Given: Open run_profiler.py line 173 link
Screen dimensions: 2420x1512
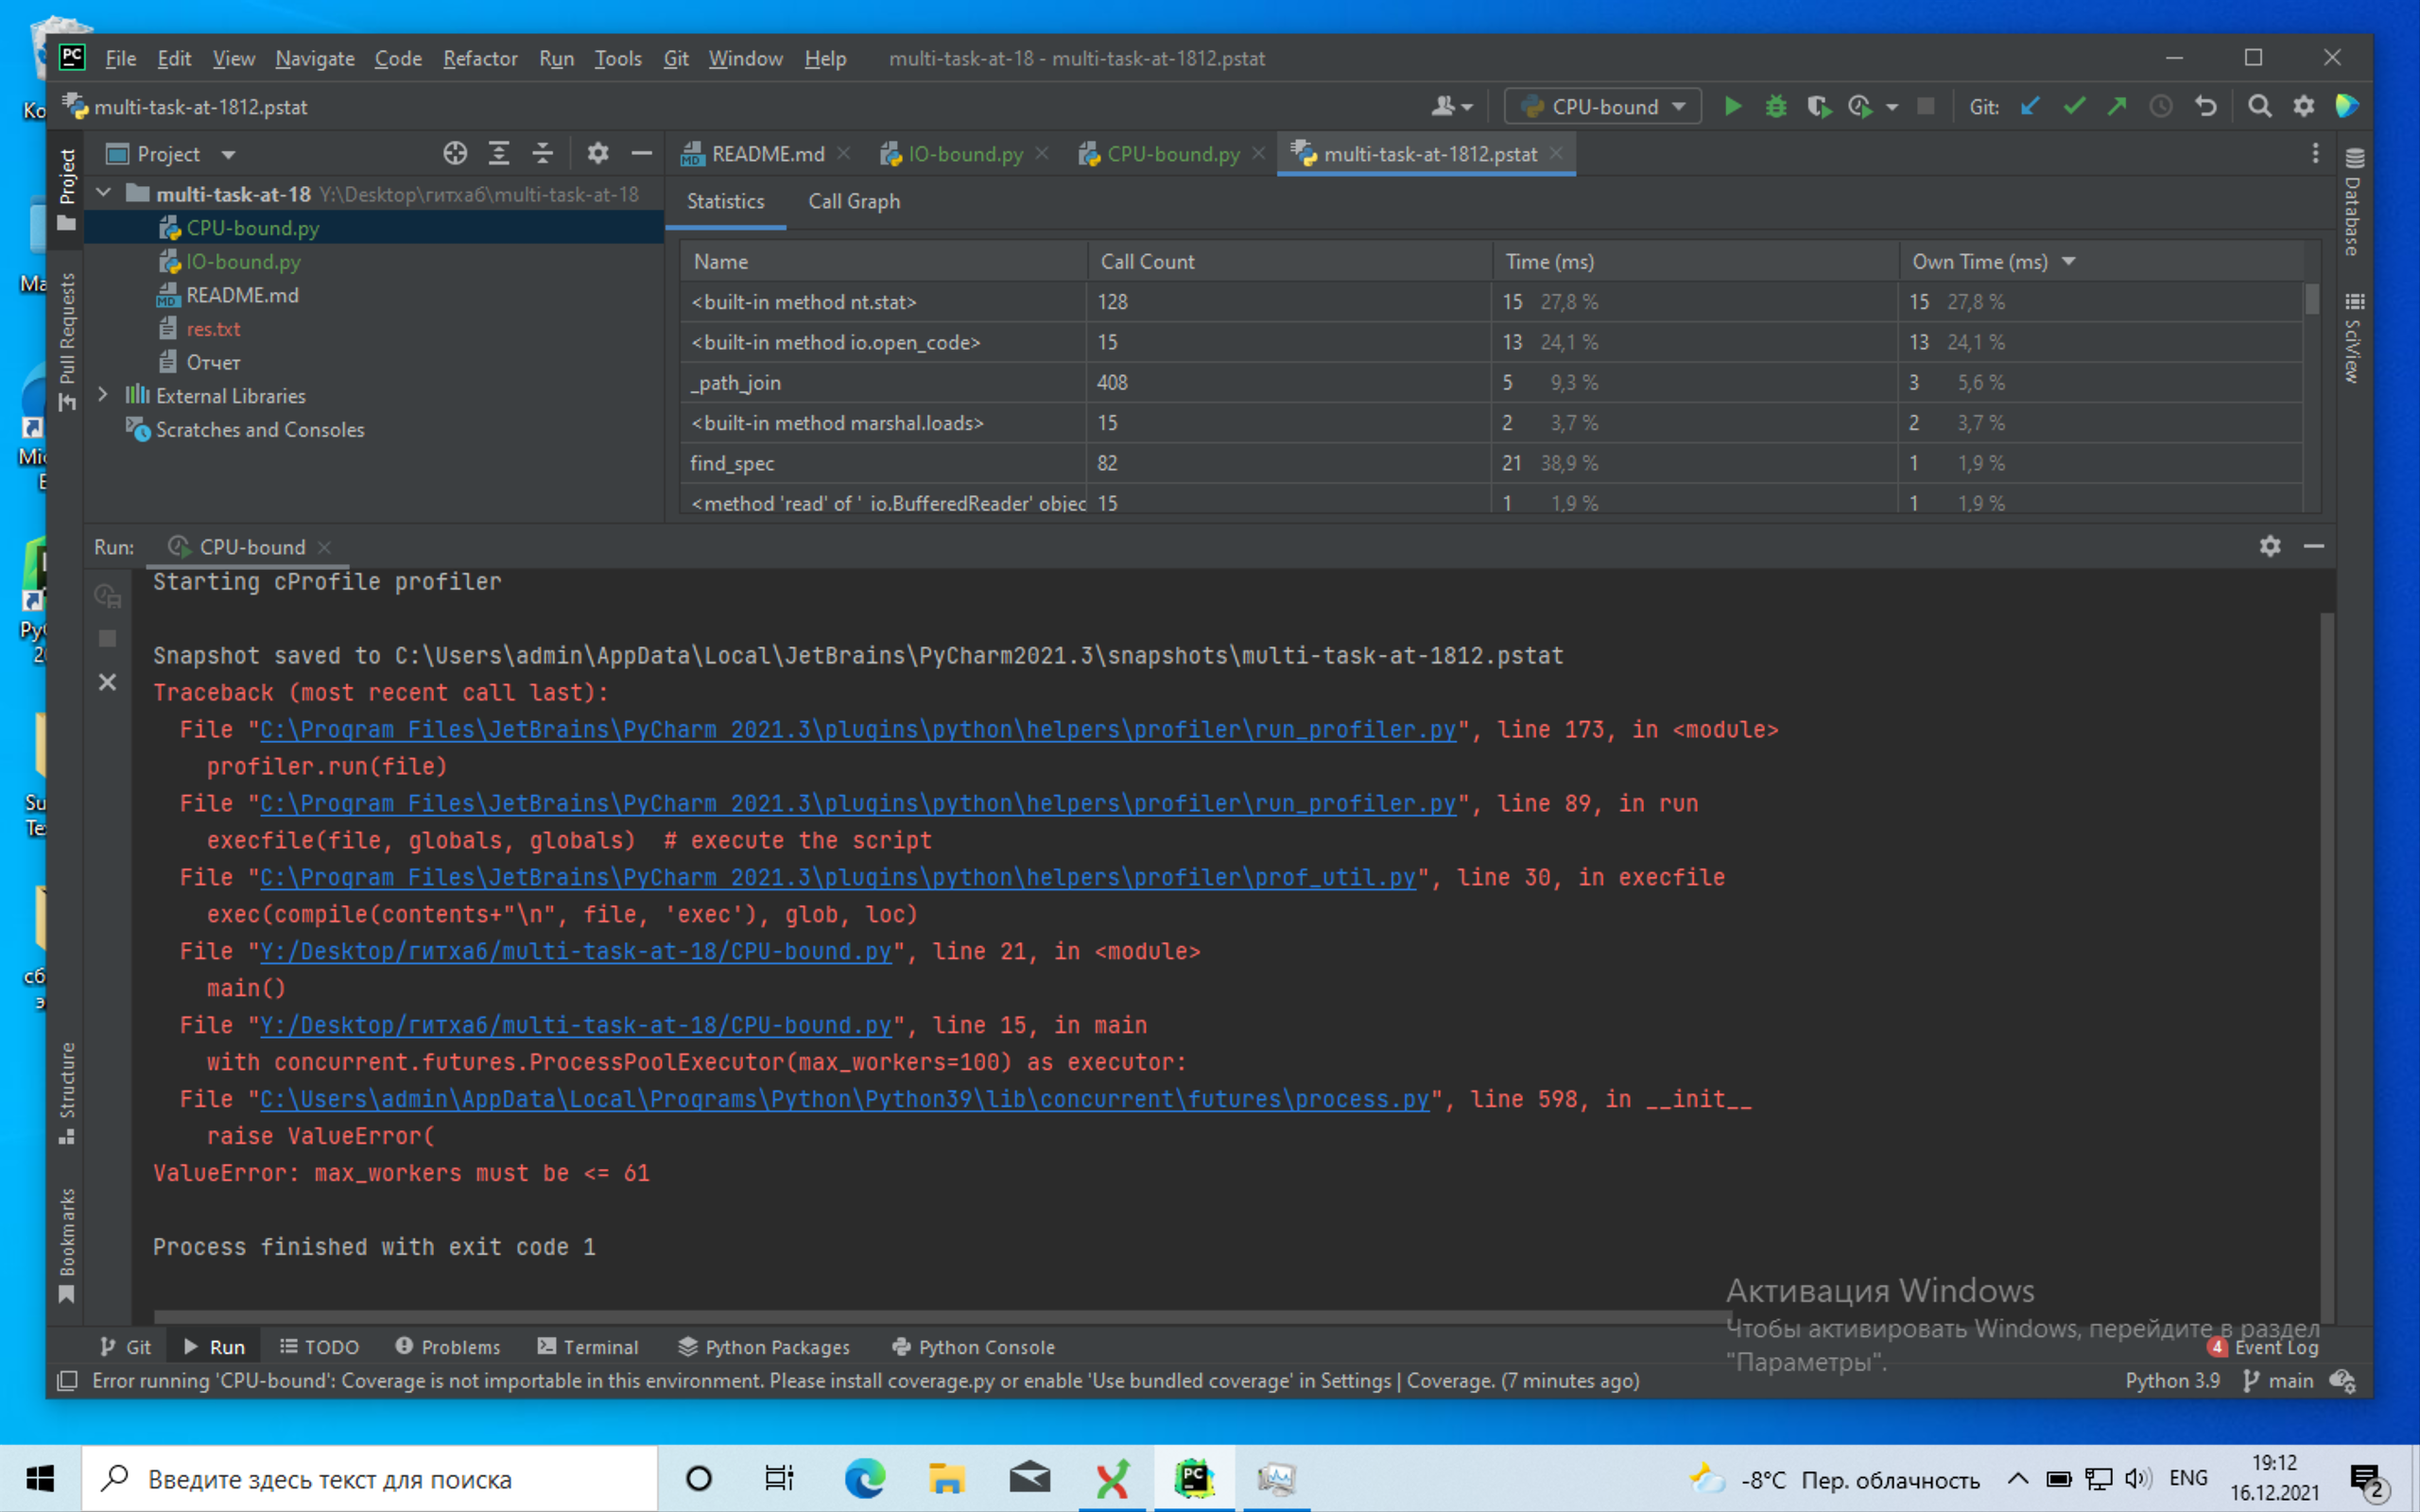Looking at the screenshot, I should pyautogui.click(x=857, y=730).
